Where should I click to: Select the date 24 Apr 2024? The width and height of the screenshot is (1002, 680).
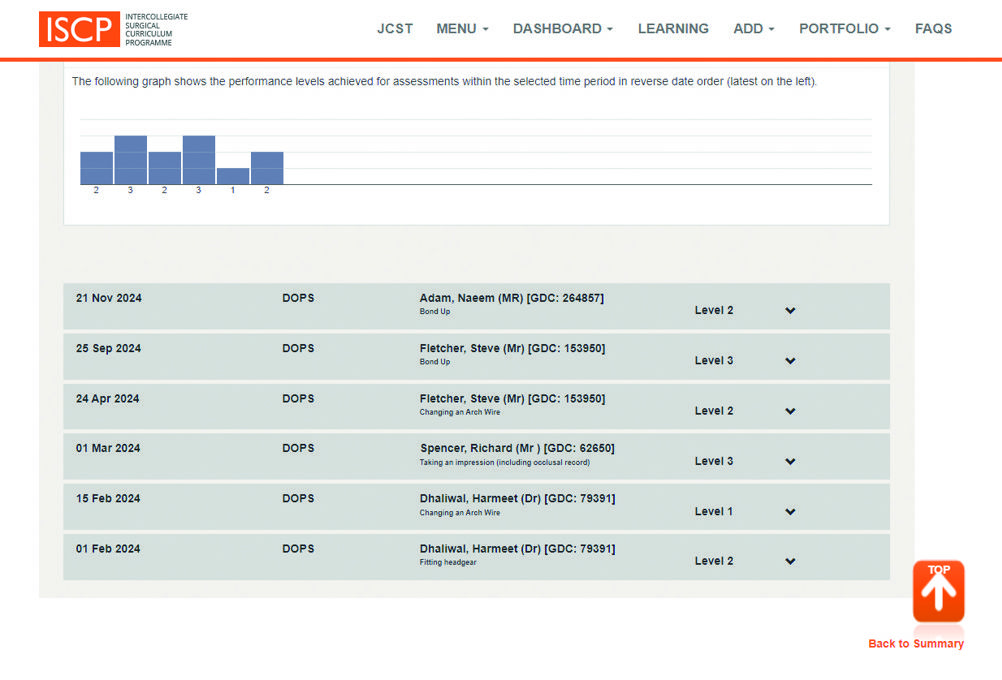point(107,399)
